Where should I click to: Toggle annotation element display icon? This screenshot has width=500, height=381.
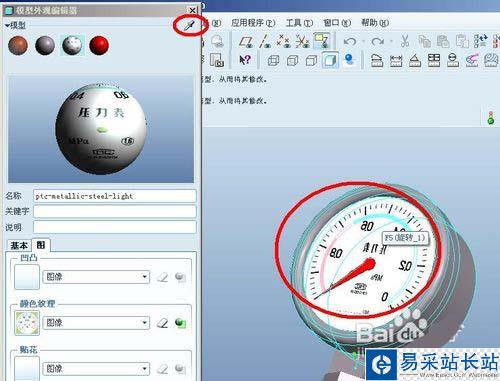(x=322, y=41)
